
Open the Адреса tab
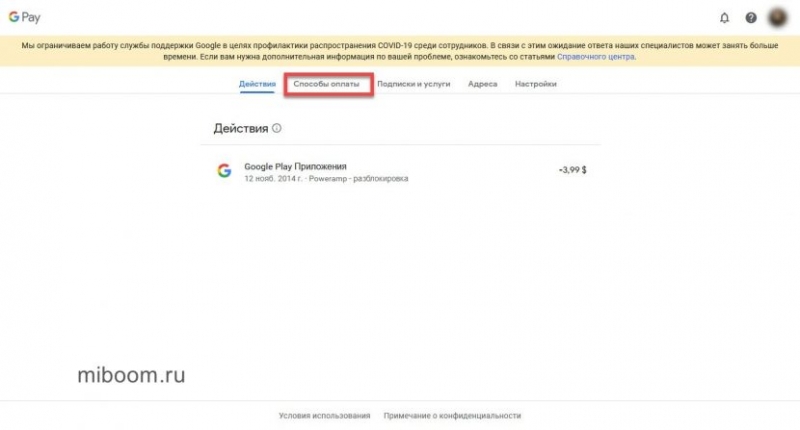(x=483, y=84)
